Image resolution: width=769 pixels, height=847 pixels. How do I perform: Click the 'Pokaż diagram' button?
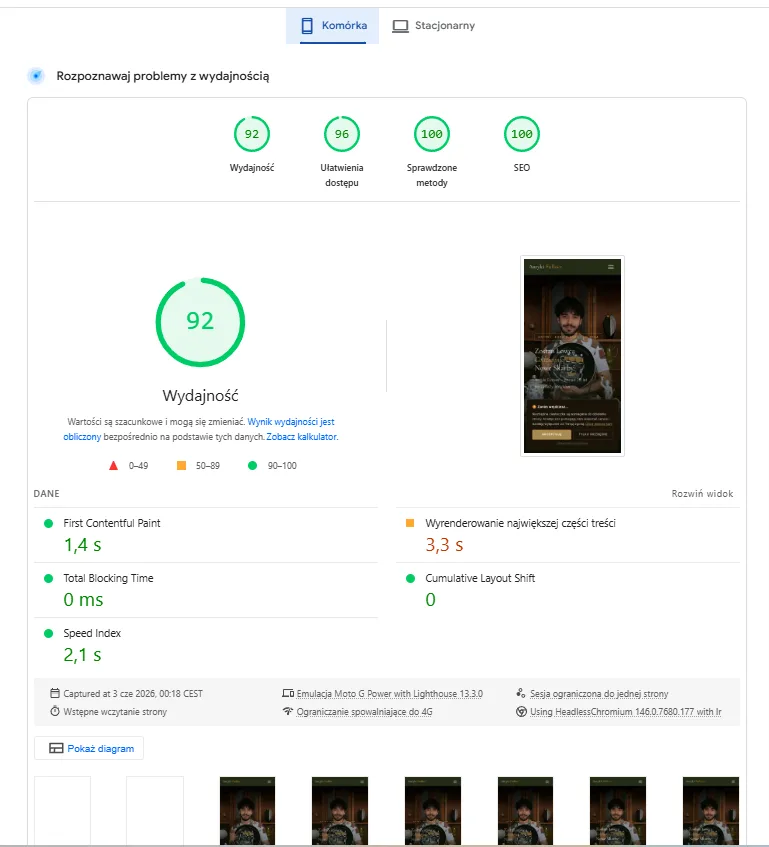click(x=89, y=748)
